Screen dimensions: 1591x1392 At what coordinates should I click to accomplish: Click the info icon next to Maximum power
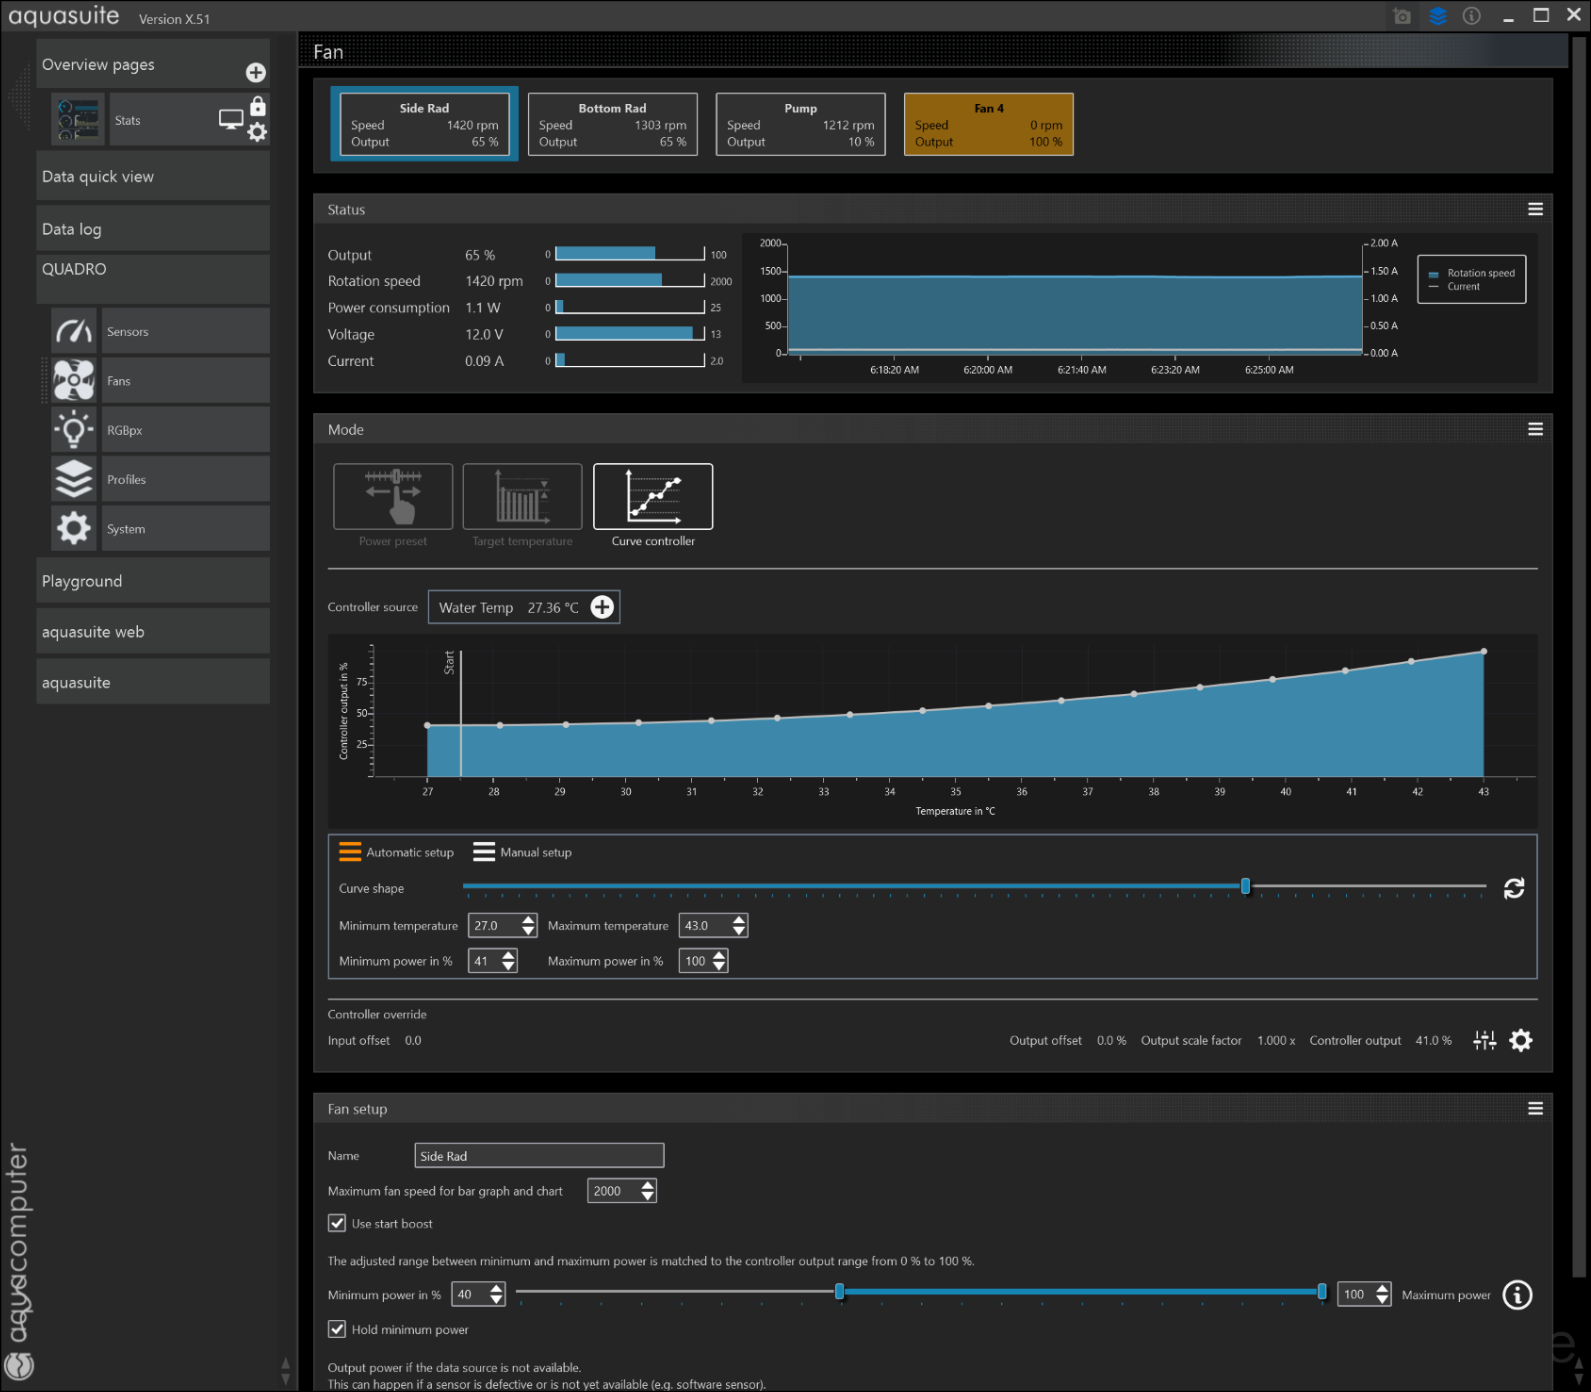[1517, 1295]
